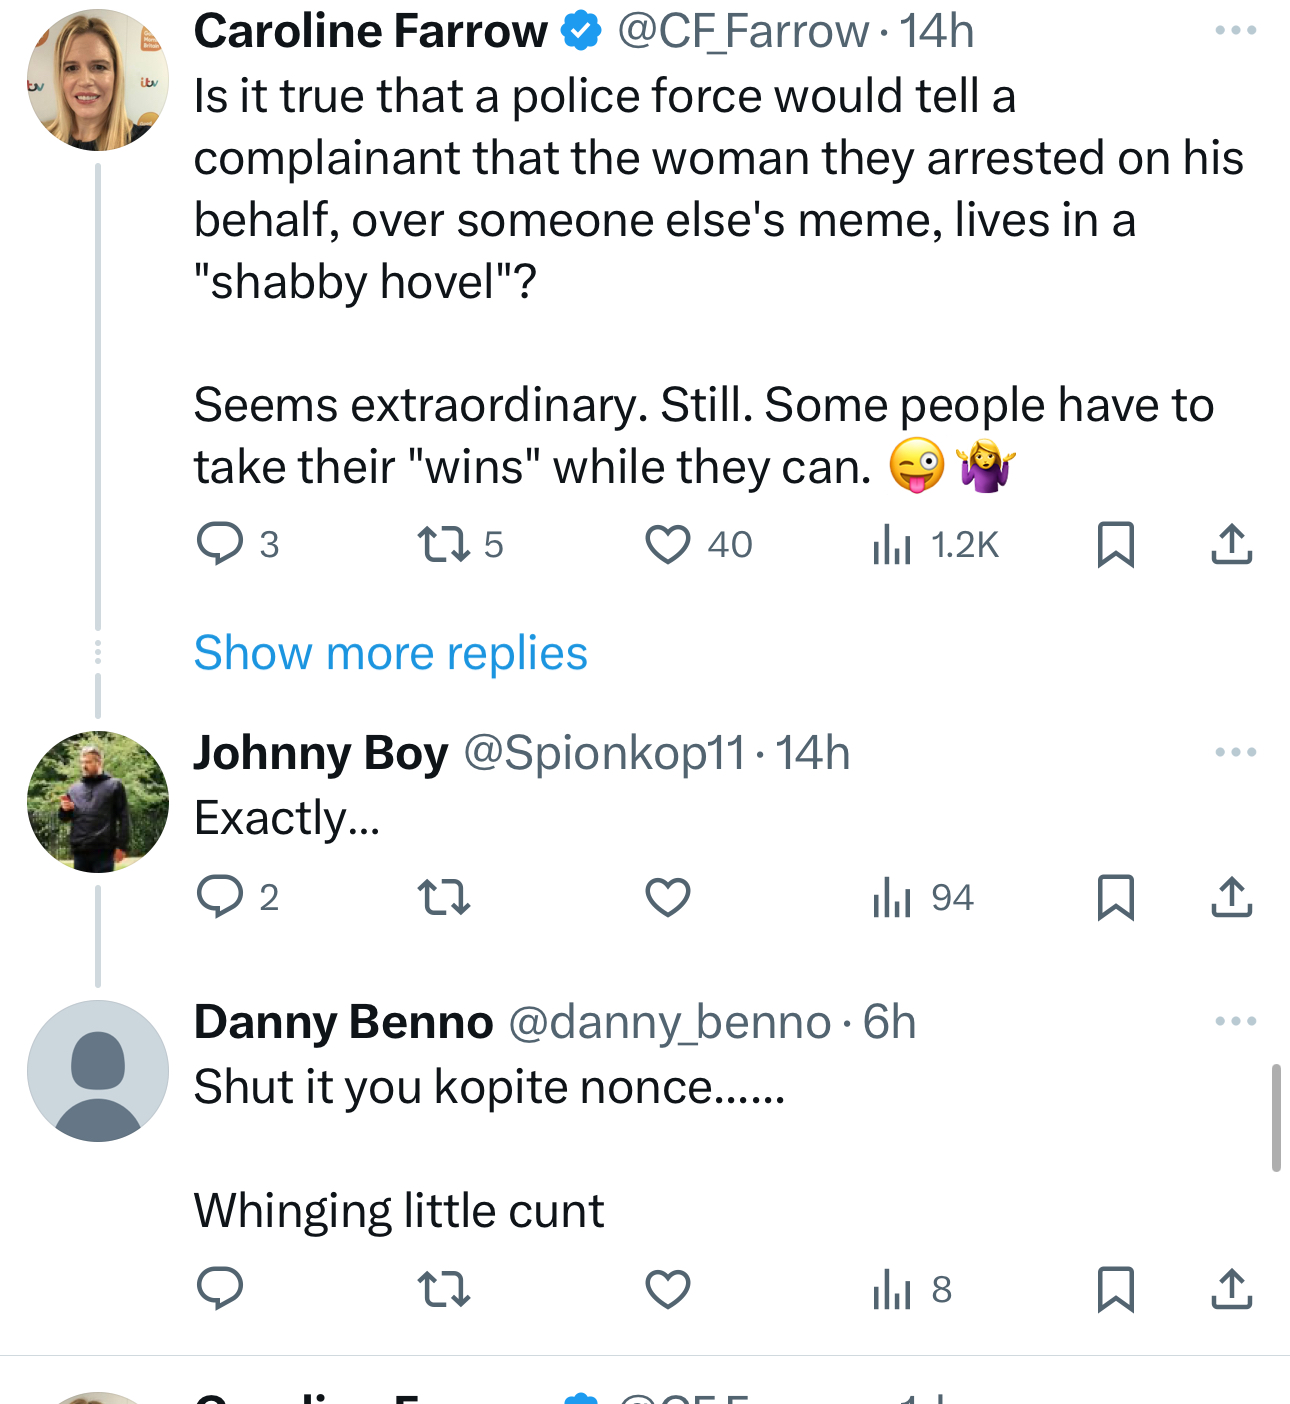Share Danny Benno's tweet
Image resolution: width=1290 pixels, height=1404 pixels.
tap(1231, 1289)
